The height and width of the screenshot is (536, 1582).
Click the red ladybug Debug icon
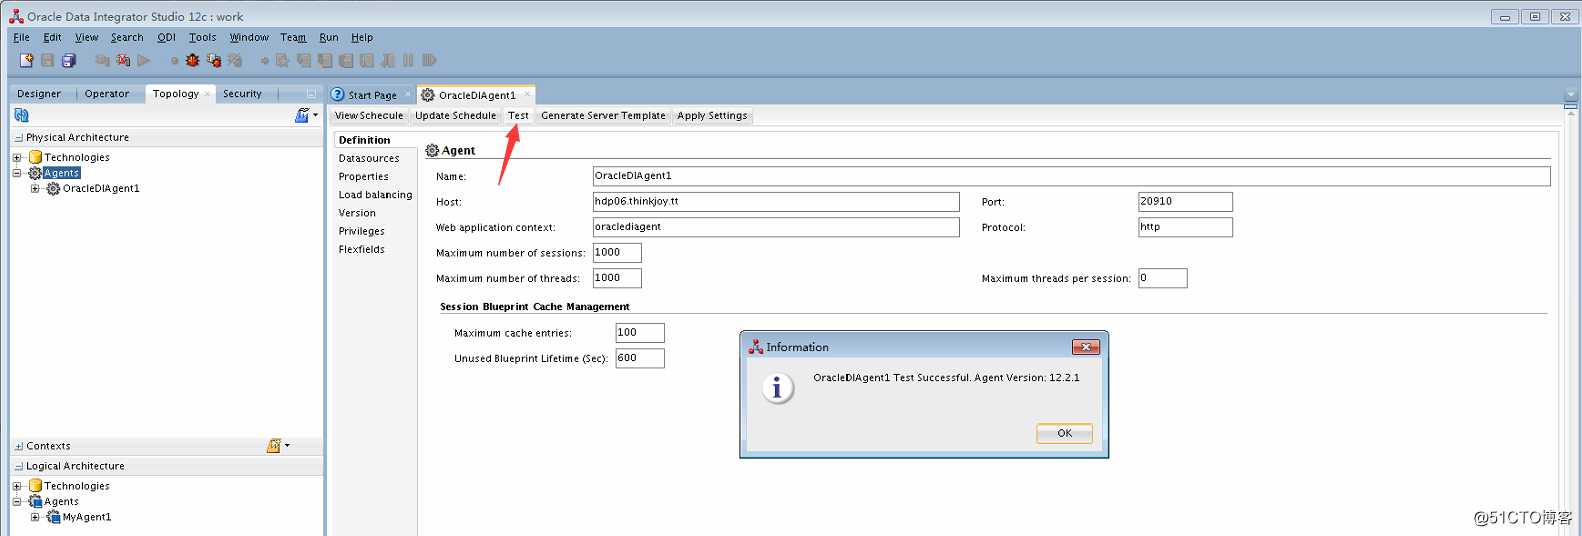pos(192,60)
